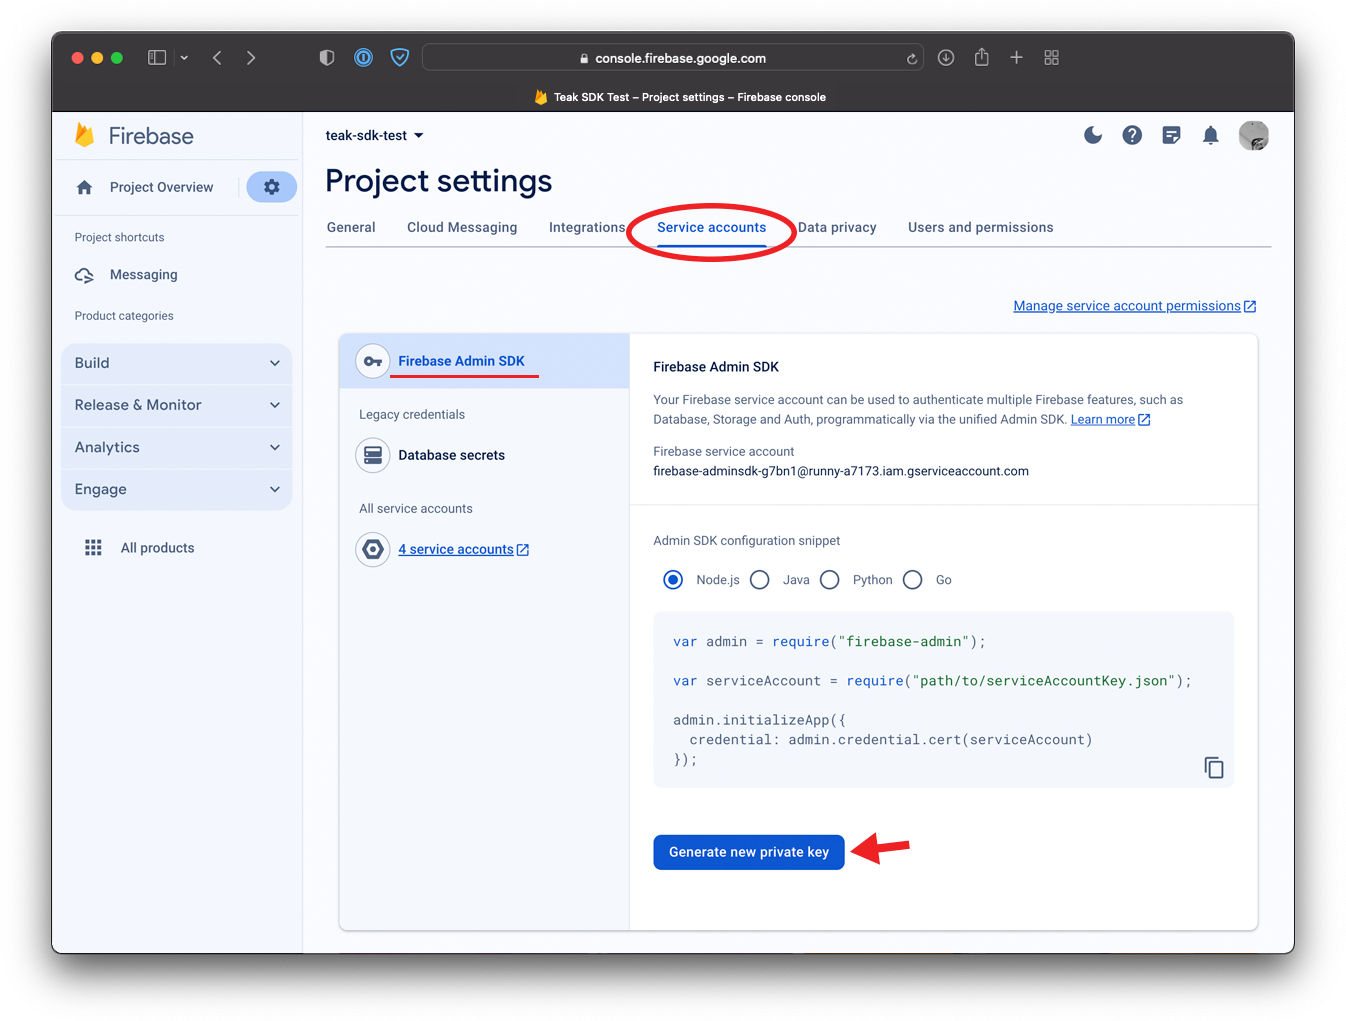
Task: Open the user account avatar
Action: coord(1253,135)
